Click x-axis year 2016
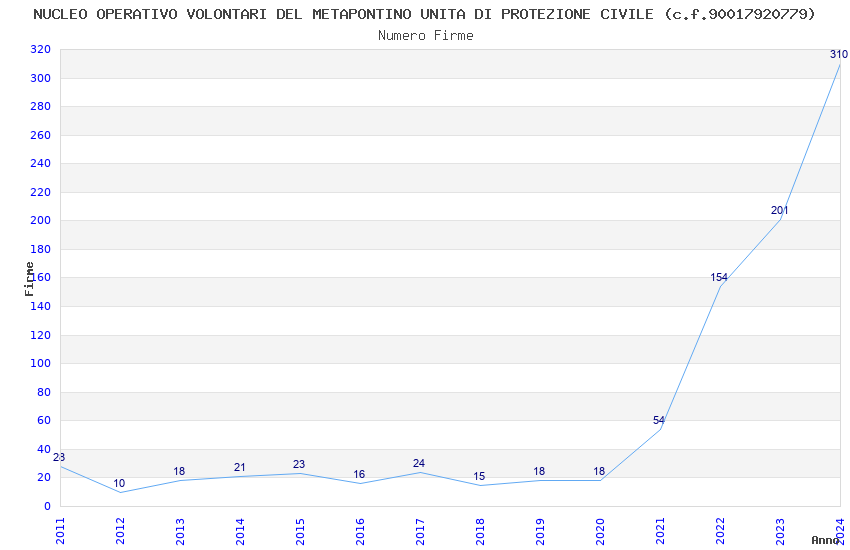 click(x=360, y=531)
